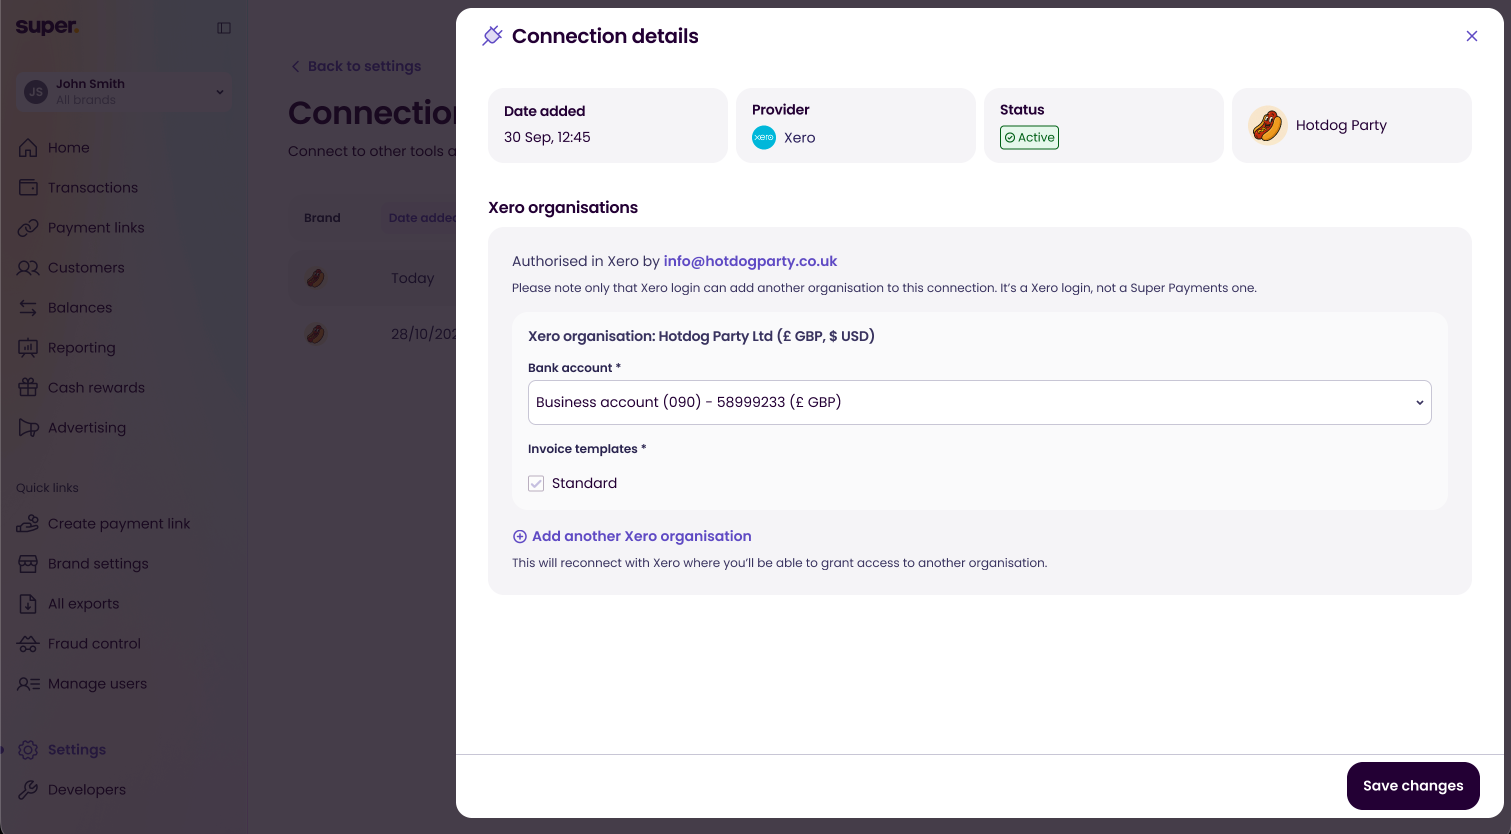This screenshot has width=1511, height=834.
Task: Open Transactions from sidebar
Action: point(92,188)
